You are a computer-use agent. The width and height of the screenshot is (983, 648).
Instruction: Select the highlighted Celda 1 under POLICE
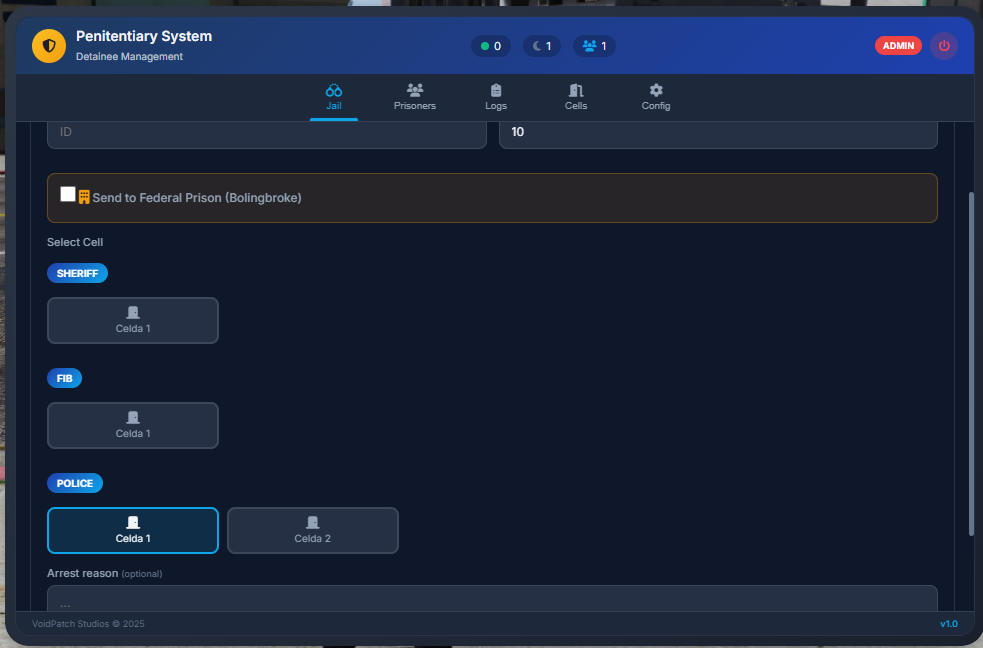click(x=133, y=530)
